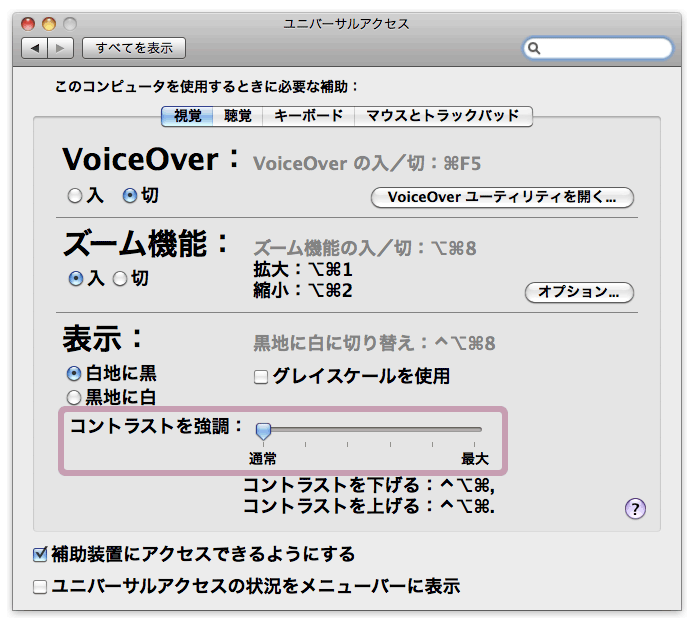
Task: Switch to the 聴覚 tab
Action: coord(238,116)
